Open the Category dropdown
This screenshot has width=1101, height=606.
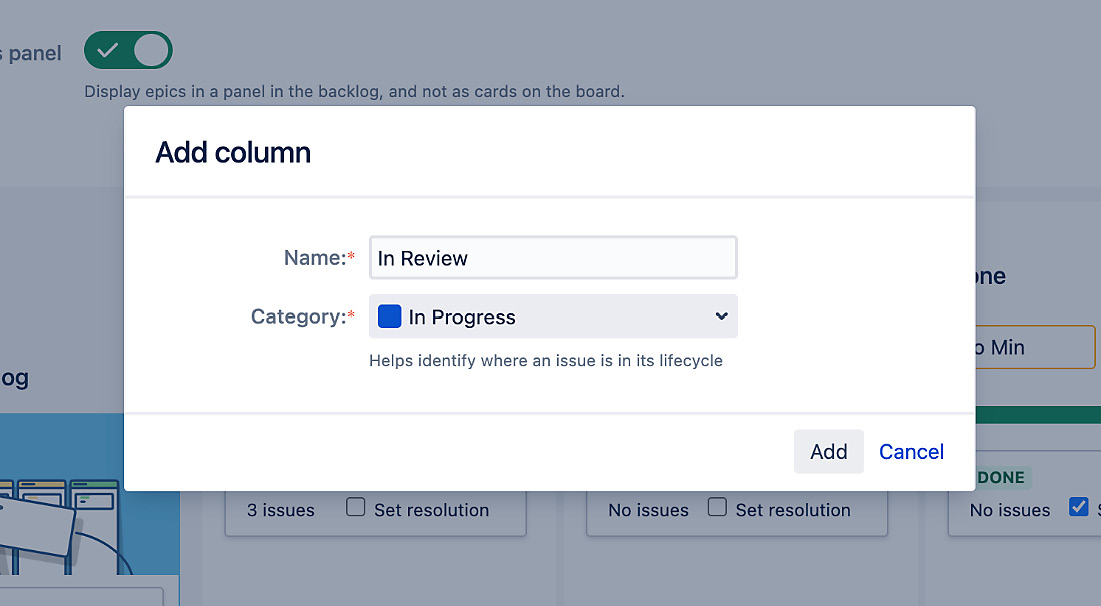[553, 315]
